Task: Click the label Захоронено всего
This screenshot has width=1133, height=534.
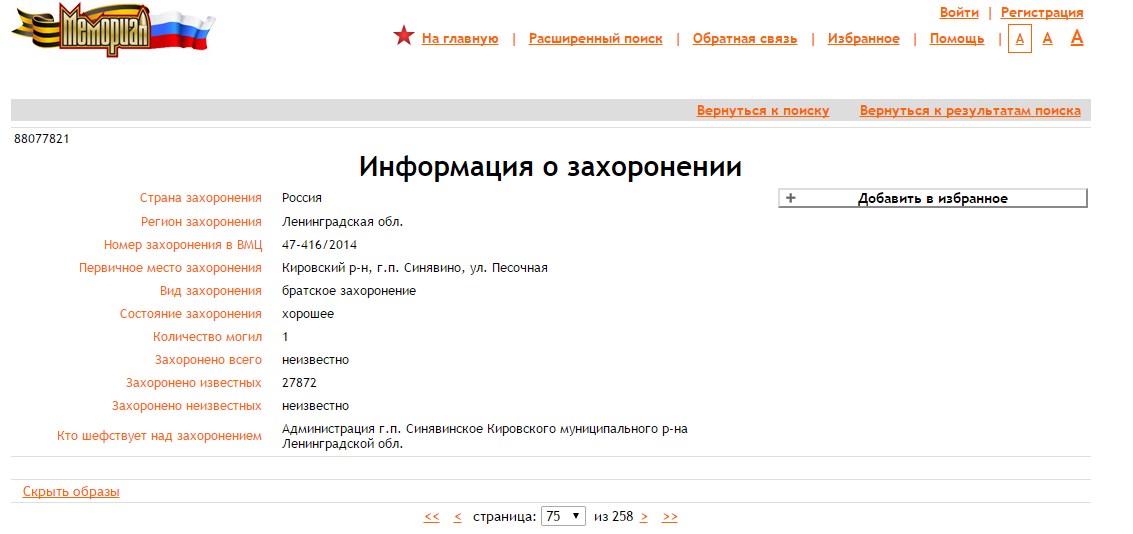Action: pos(209,360)
